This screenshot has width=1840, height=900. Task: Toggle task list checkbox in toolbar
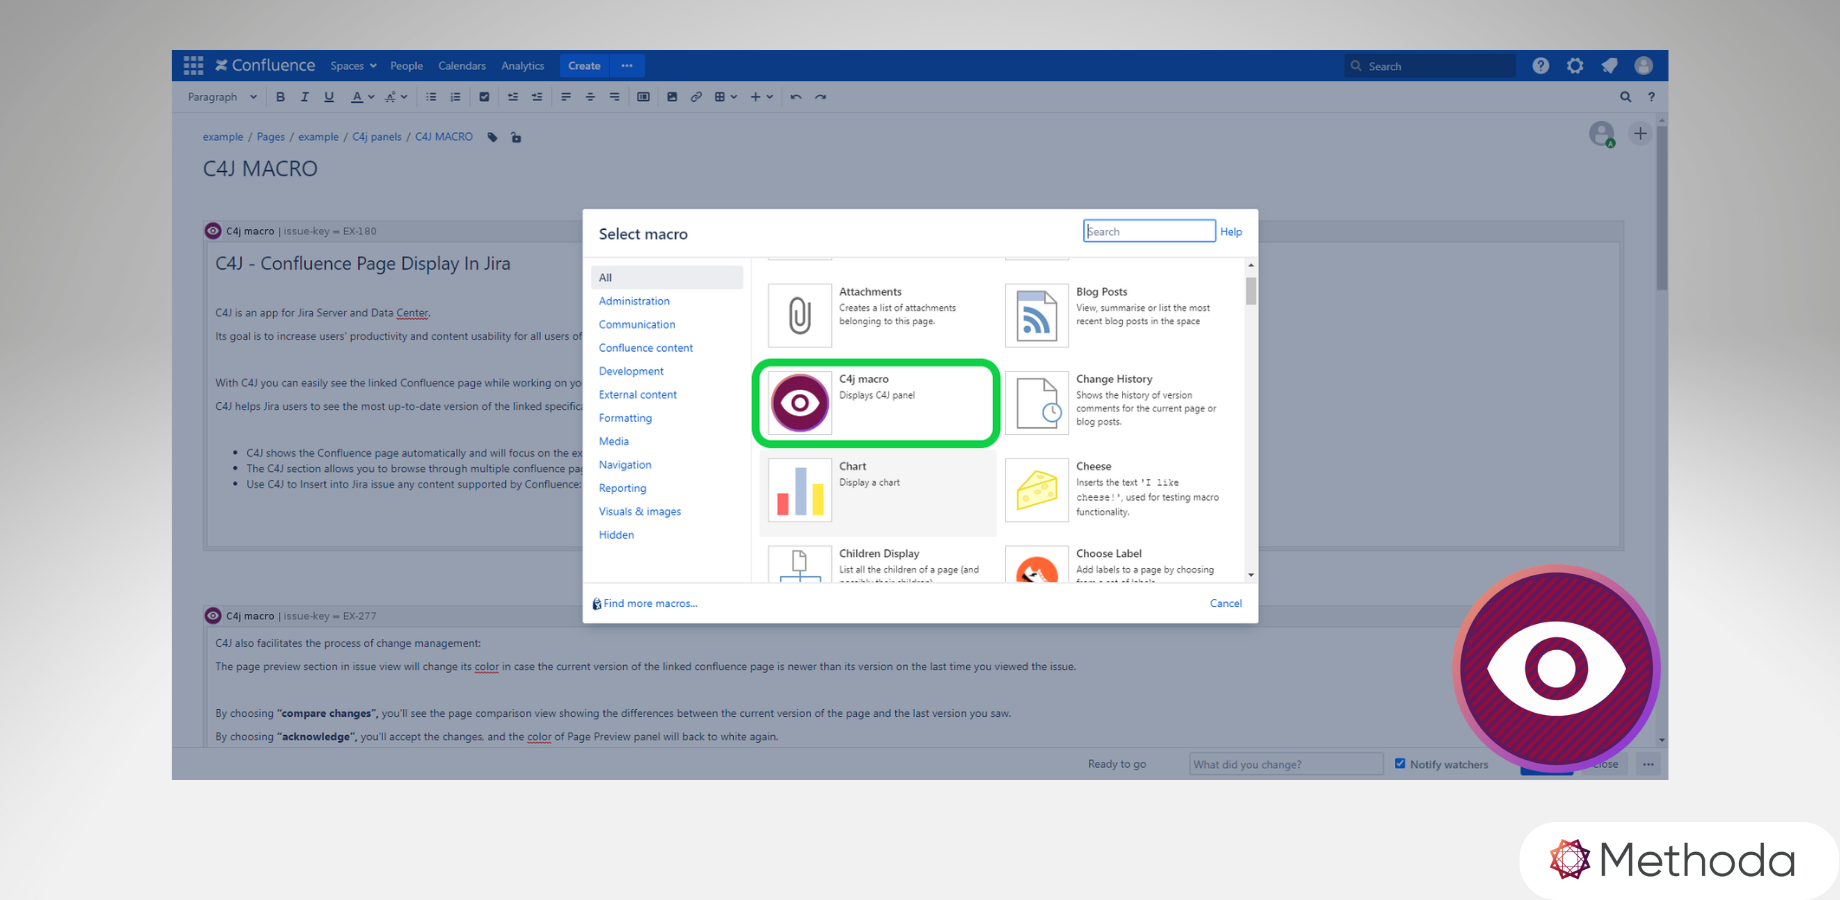[484, 97]
